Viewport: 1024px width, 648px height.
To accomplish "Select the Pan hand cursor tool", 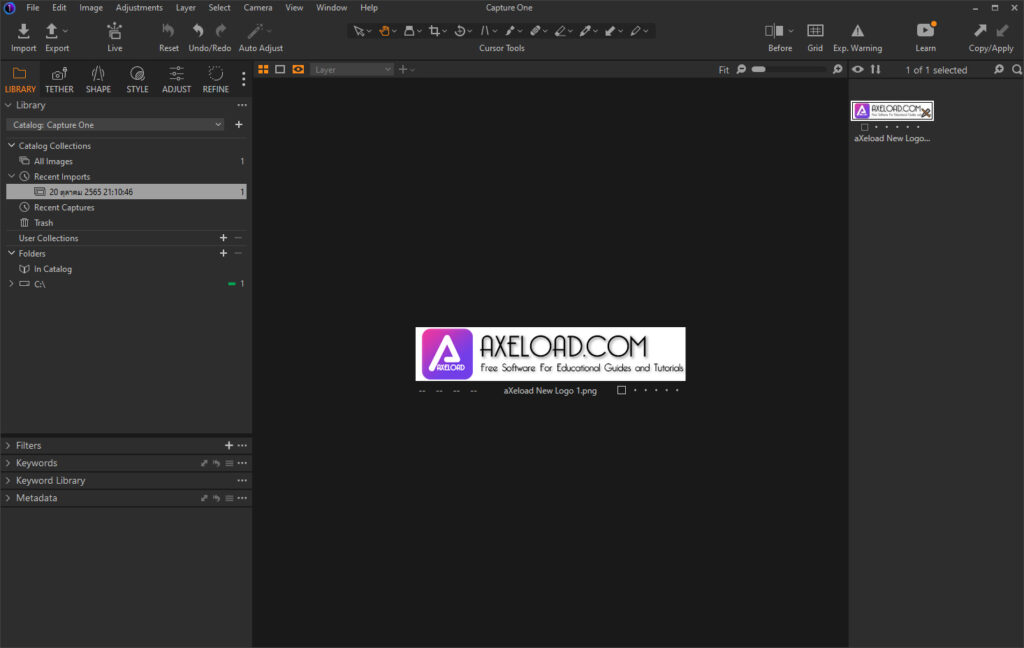I will click(x=384, y=31).
